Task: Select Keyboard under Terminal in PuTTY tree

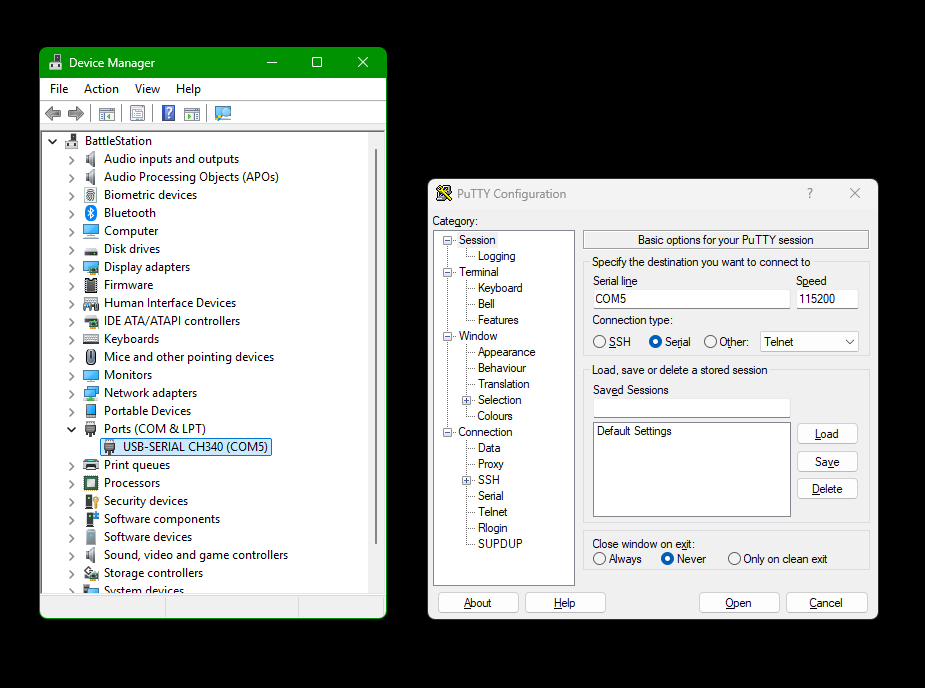Action: pos(500,288)
